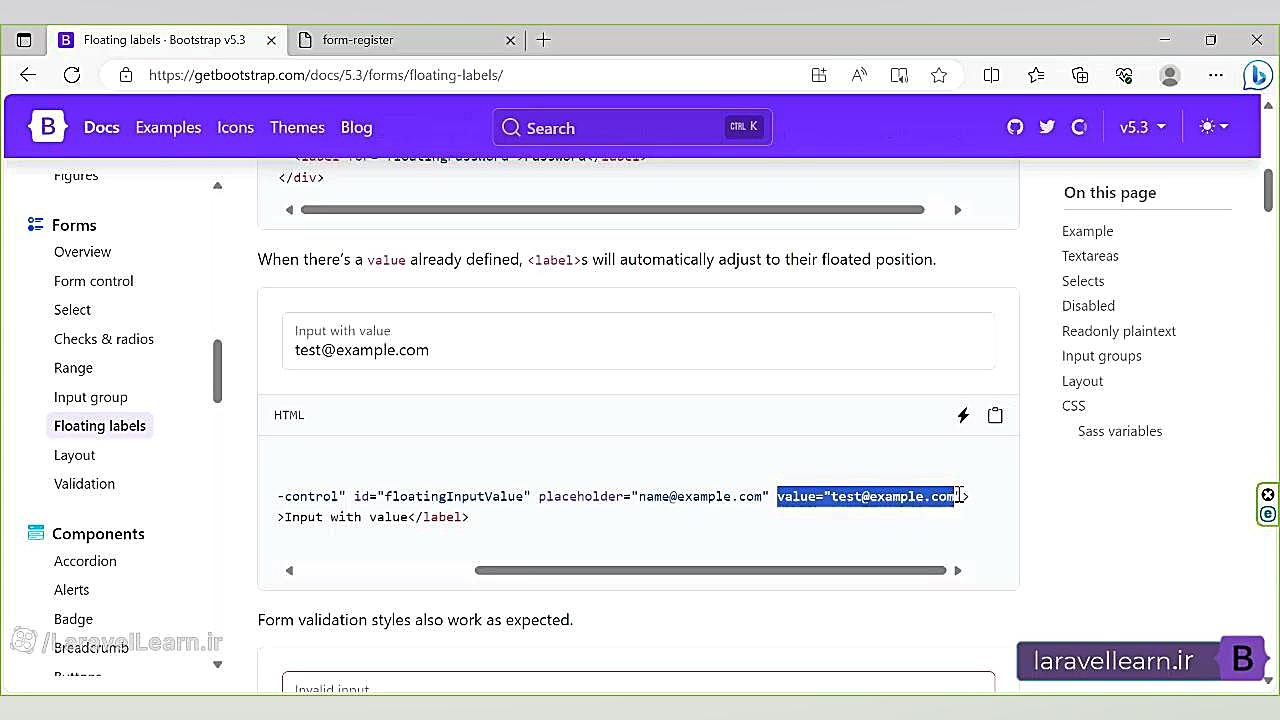Open the Input group sidebar link

coord(90,397)
